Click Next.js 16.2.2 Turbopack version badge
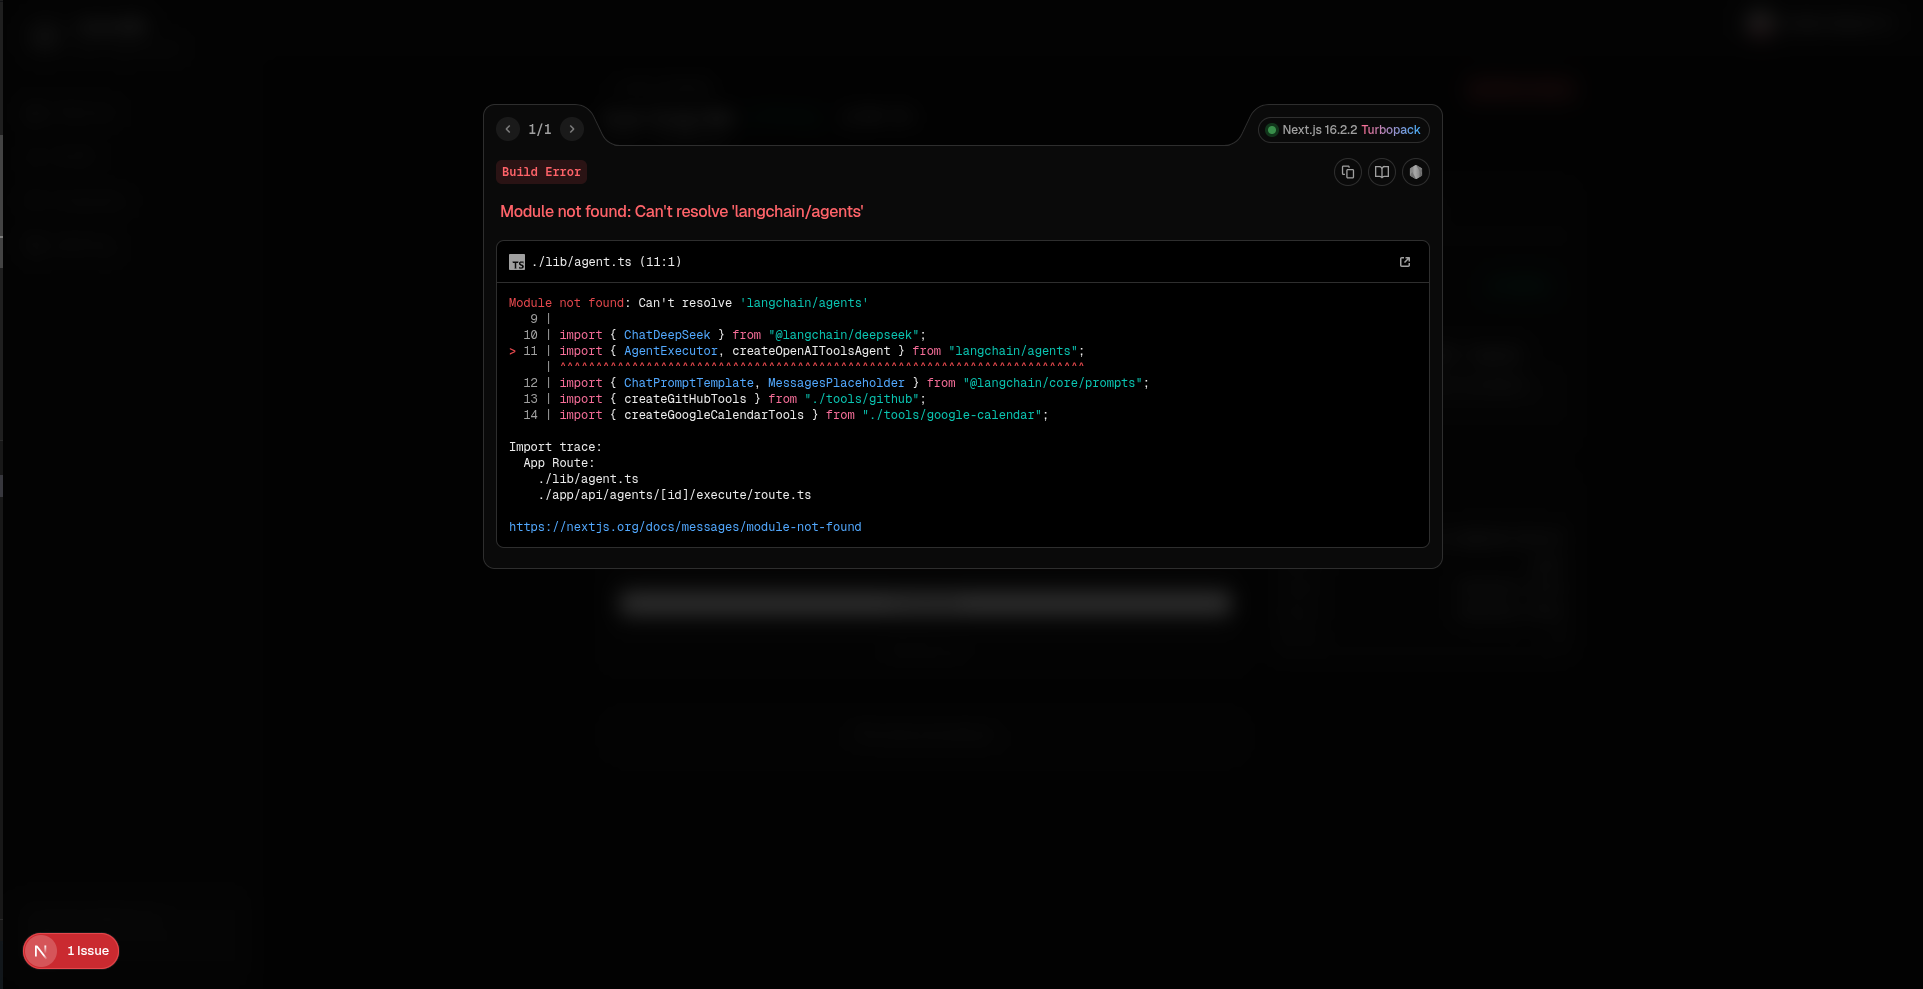The image size is (1923, 989). coord(1344,130)
